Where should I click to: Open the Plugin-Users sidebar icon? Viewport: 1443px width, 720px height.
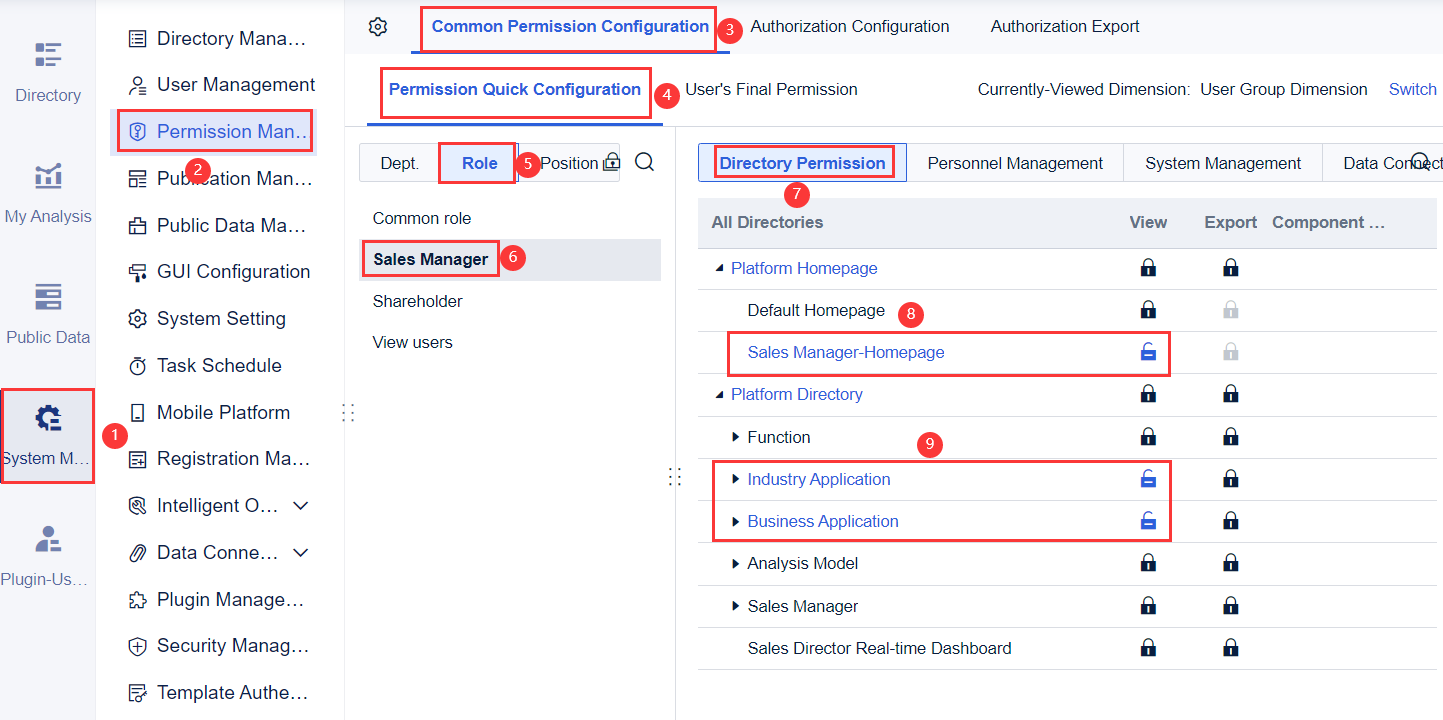[x=47, y=555]
